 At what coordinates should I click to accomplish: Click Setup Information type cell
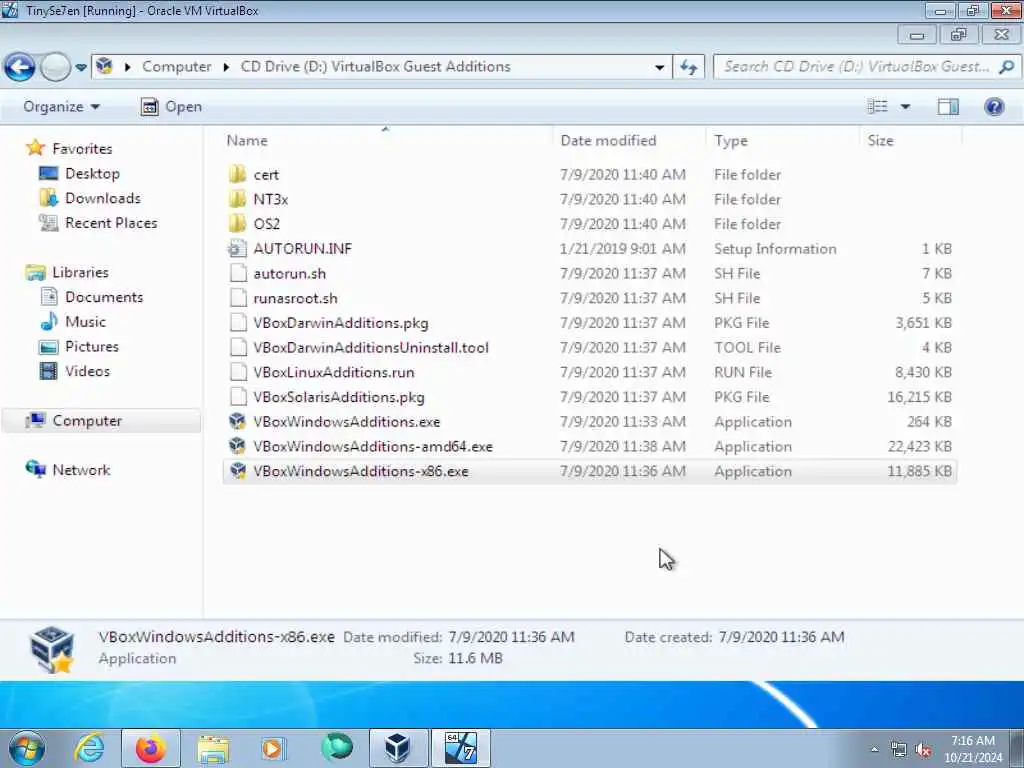[775, 249]
